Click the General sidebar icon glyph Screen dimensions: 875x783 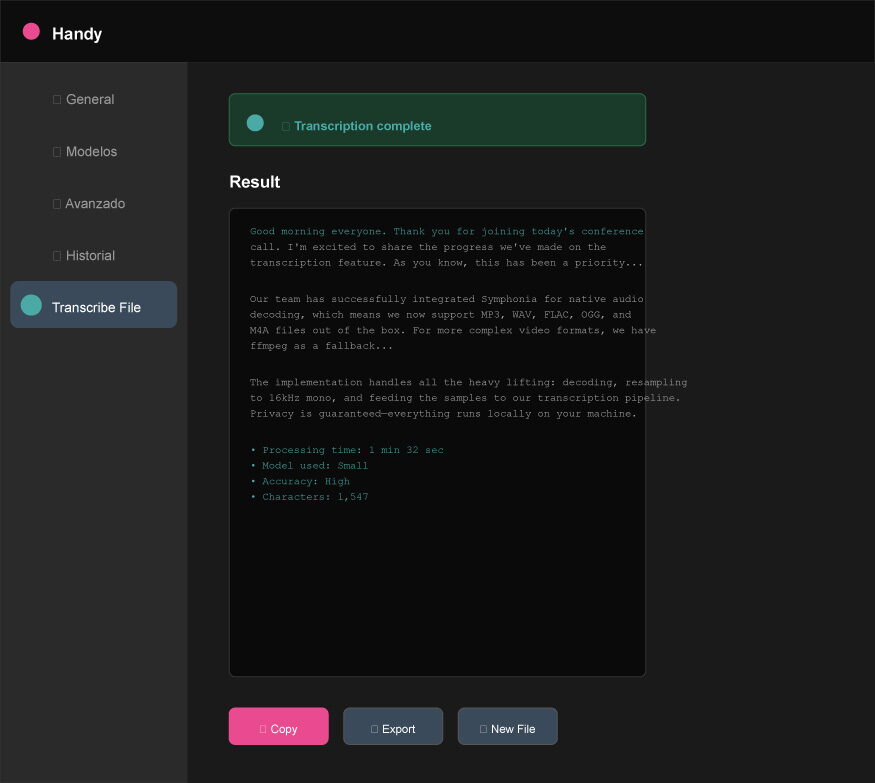coord(57,100)
